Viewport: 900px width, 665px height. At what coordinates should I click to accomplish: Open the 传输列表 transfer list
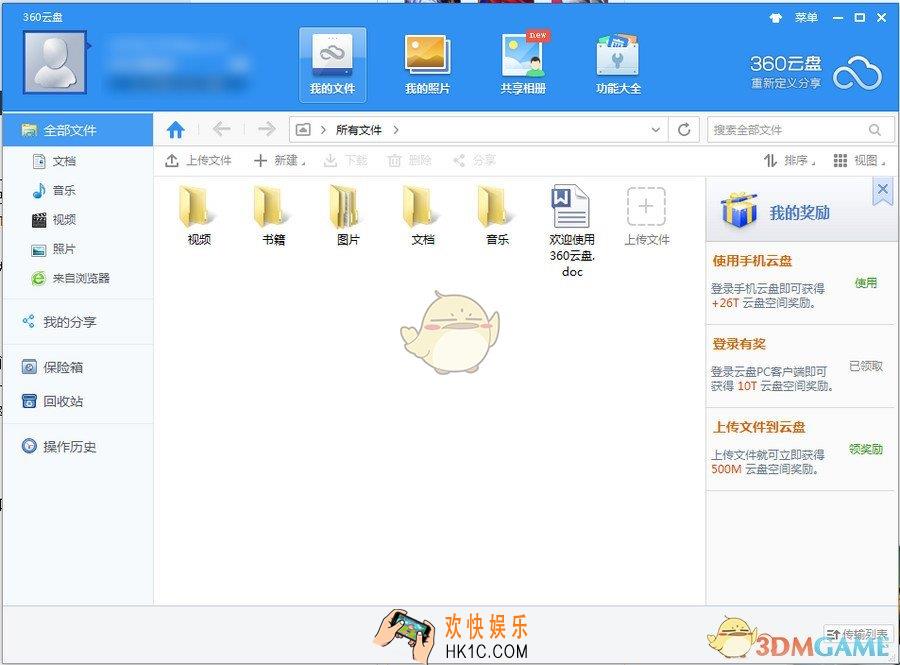coord(858,634)
